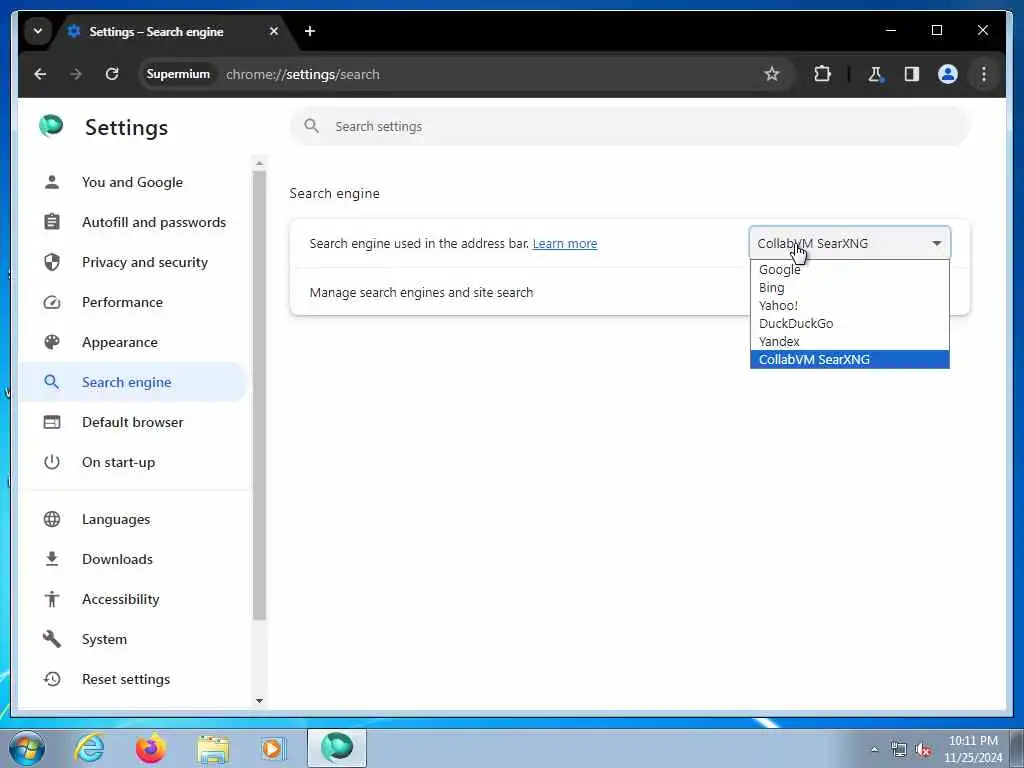Click the Learn more link
1024x768 pixels.
[565, 244]
